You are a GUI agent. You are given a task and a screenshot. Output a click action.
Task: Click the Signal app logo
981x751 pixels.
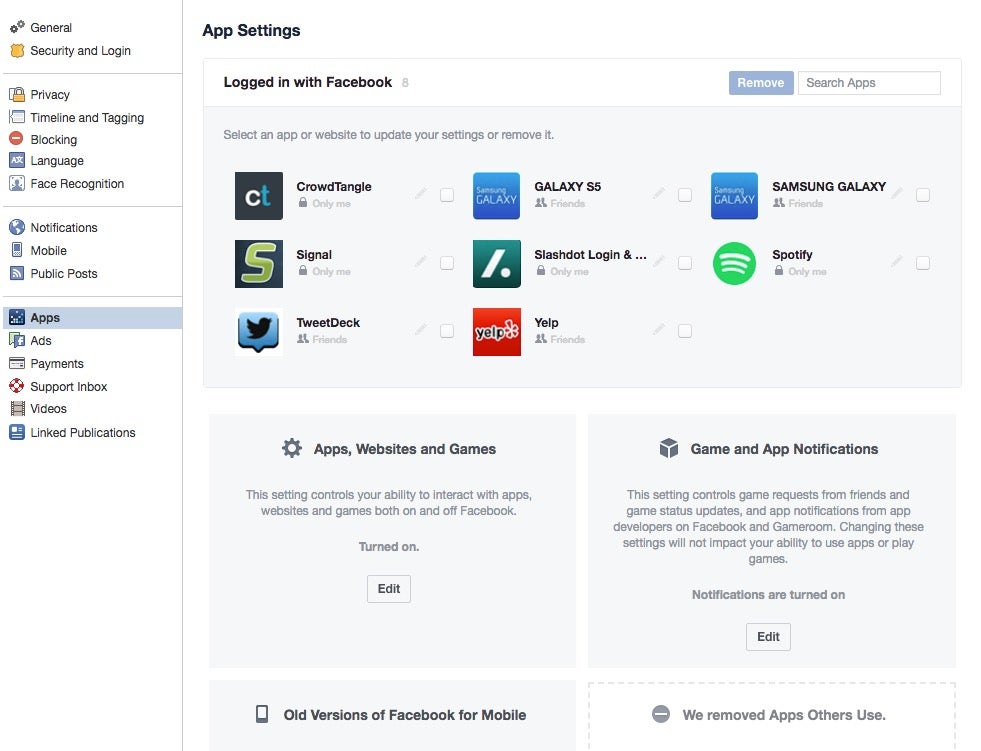(x=258, y=263)
